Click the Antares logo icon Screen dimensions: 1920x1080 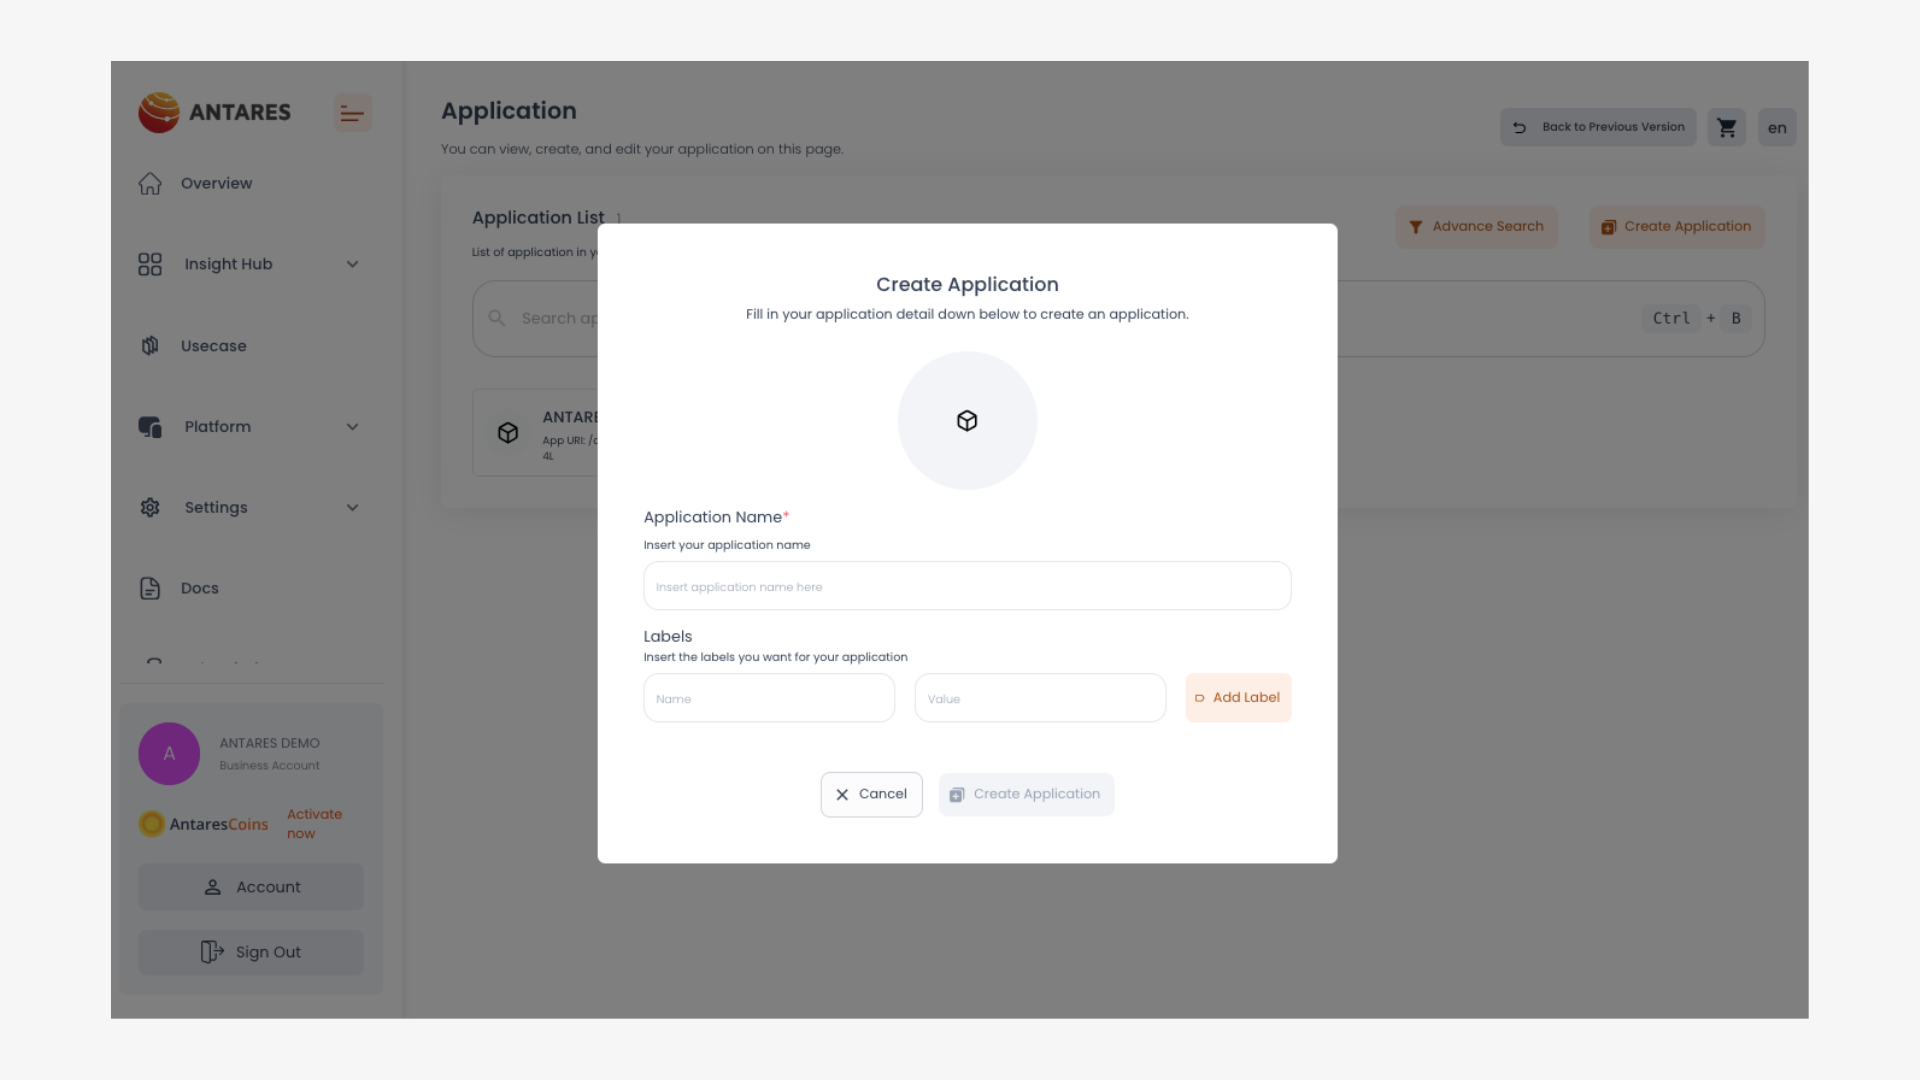pyautogui.click(x=159, y=113)
